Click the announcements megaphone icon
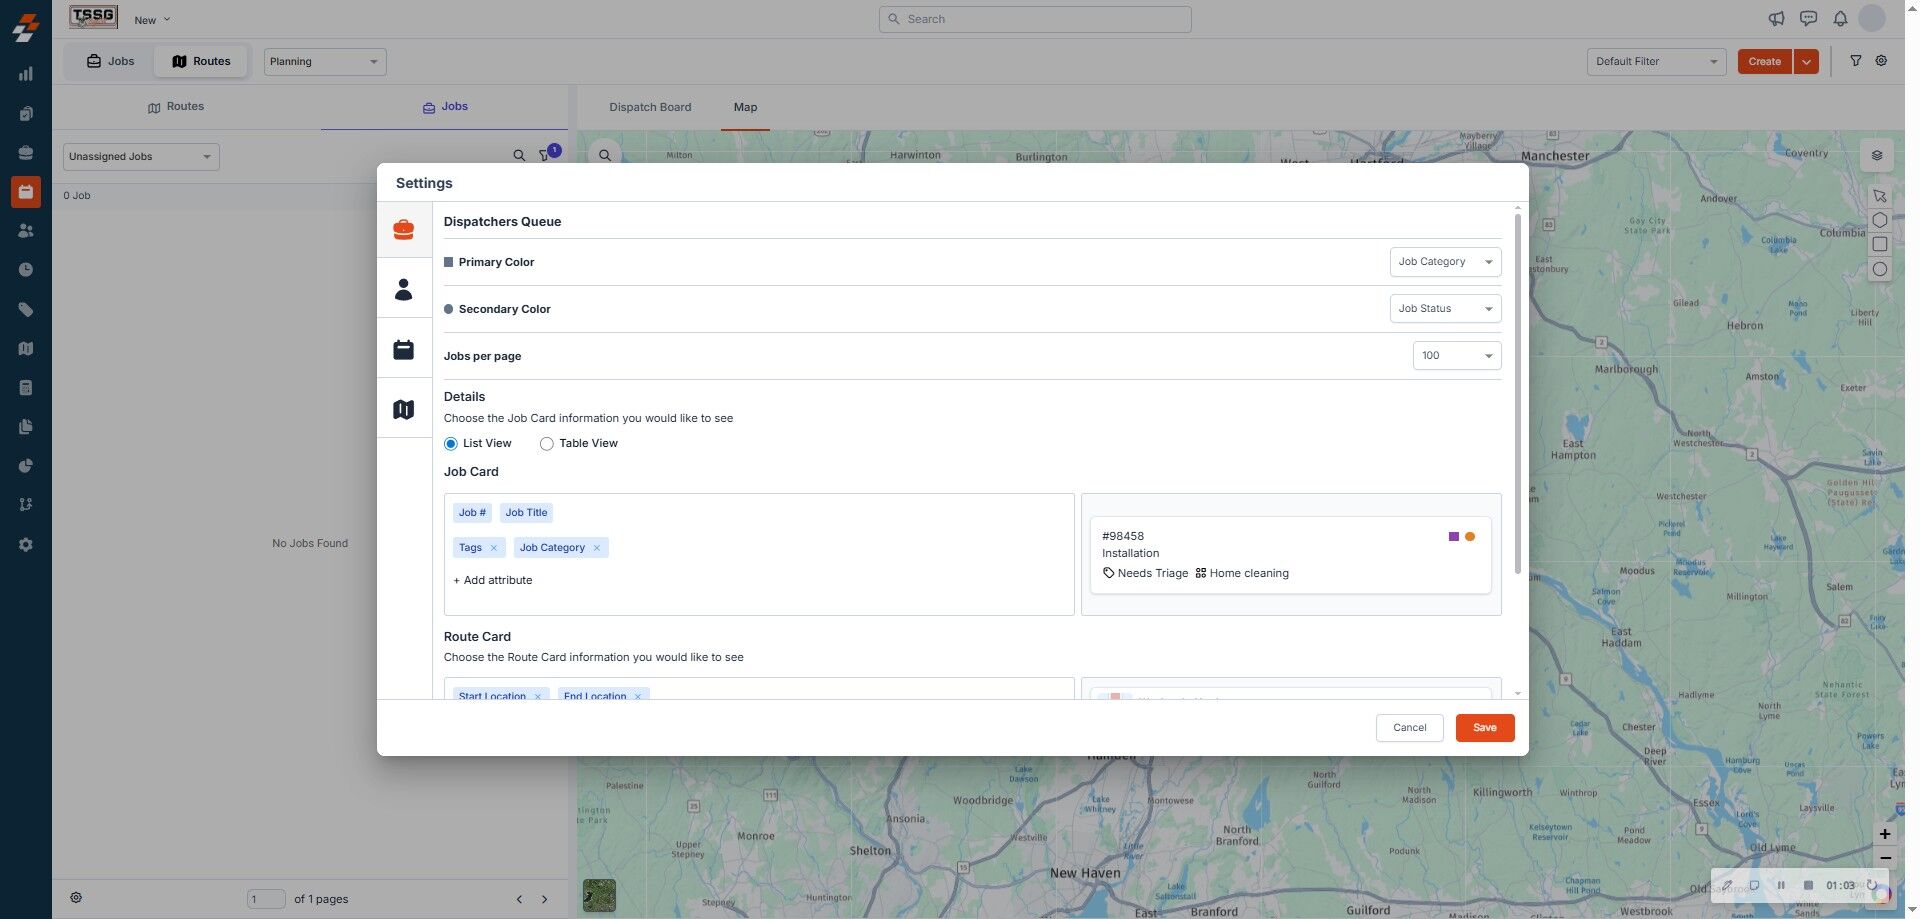Screen dimensions: 1920x919 [1776, 19]
